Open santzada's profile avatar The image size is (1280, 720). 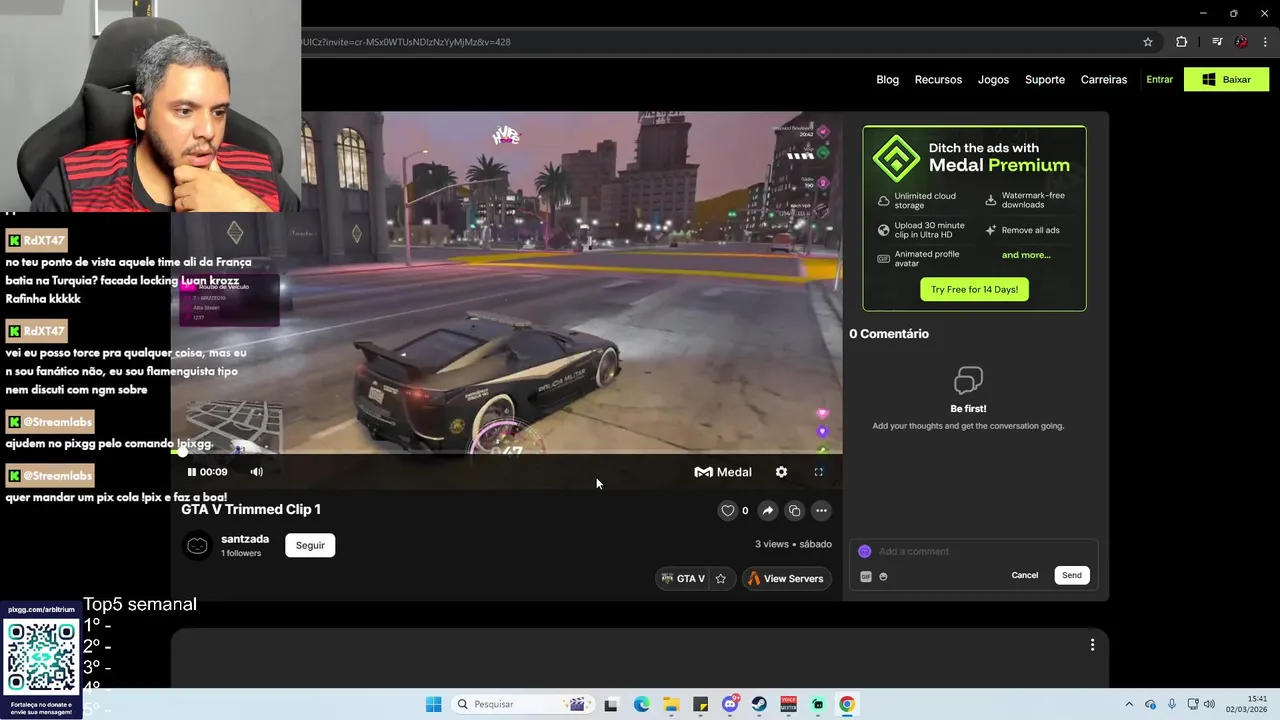click(198, 545)
